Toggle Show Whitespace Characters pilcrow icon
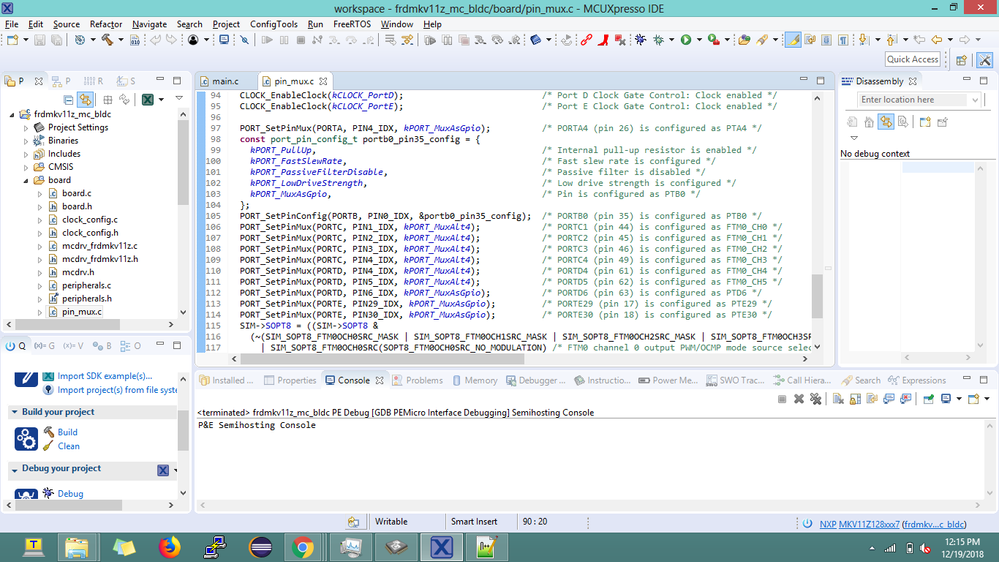 pyautogui.click(x=844, y=40)
